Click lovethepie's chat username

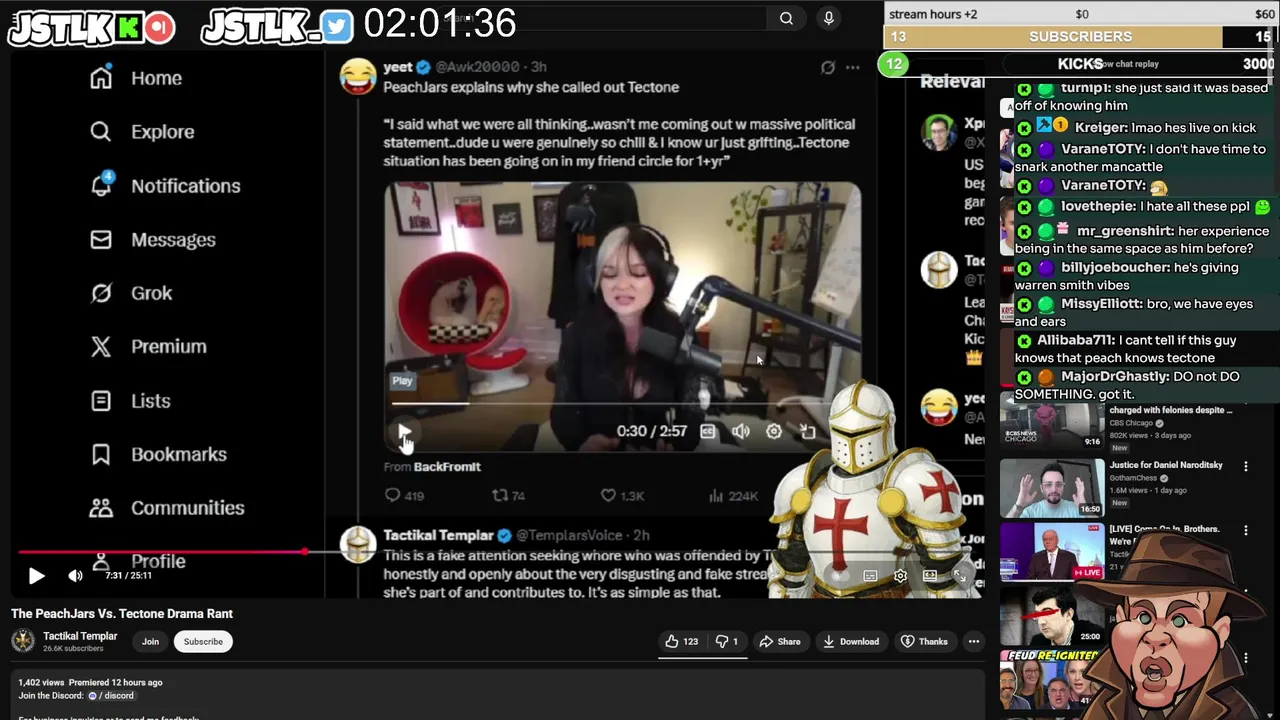tap(1098, 206)
